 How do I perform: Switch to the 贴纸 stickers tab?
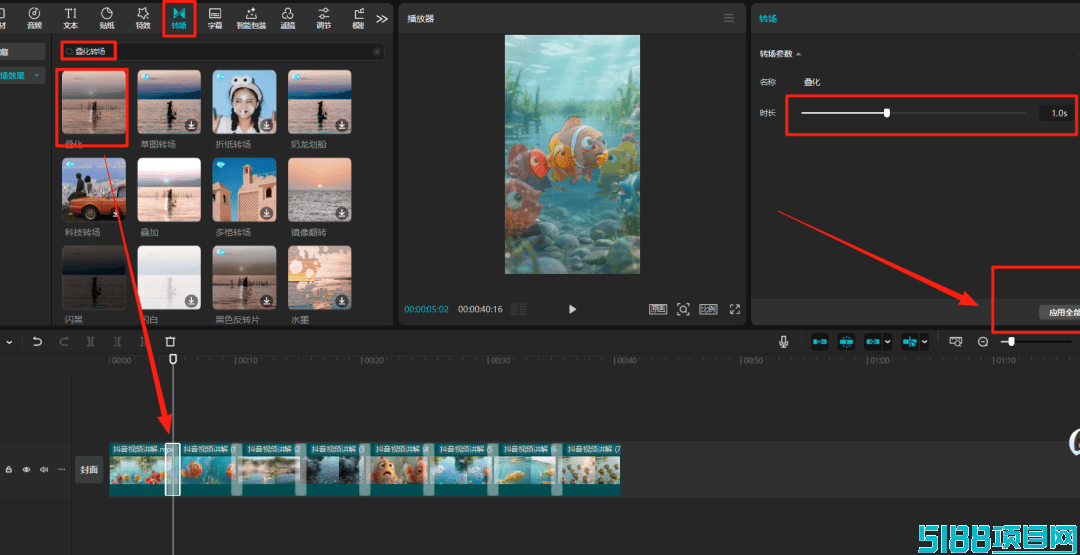click(107, 19)
